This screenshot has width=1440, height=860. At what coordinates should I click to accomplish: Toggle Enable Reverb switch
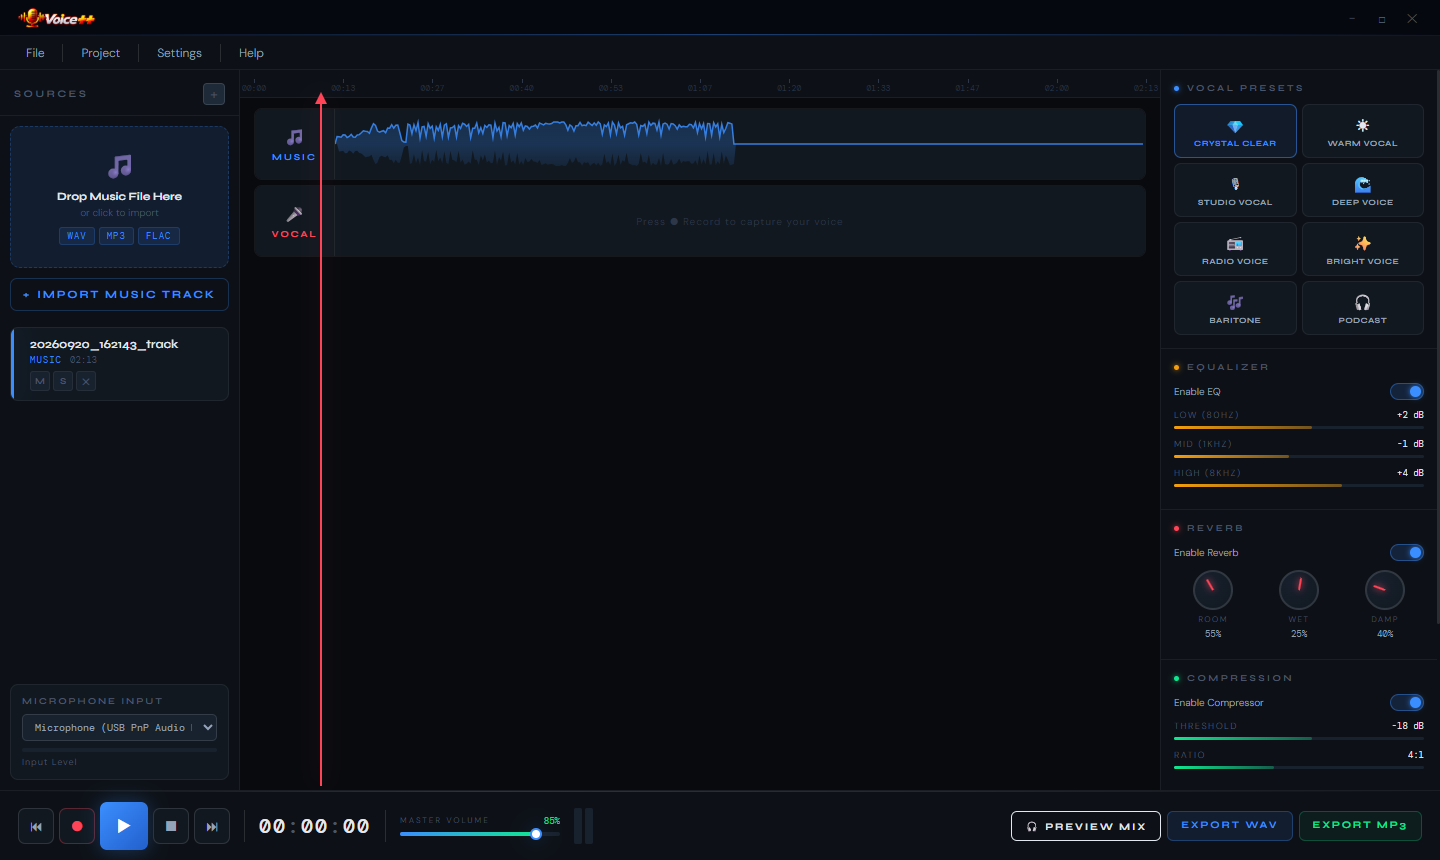pyautogui.click(x=1407, y=553)
